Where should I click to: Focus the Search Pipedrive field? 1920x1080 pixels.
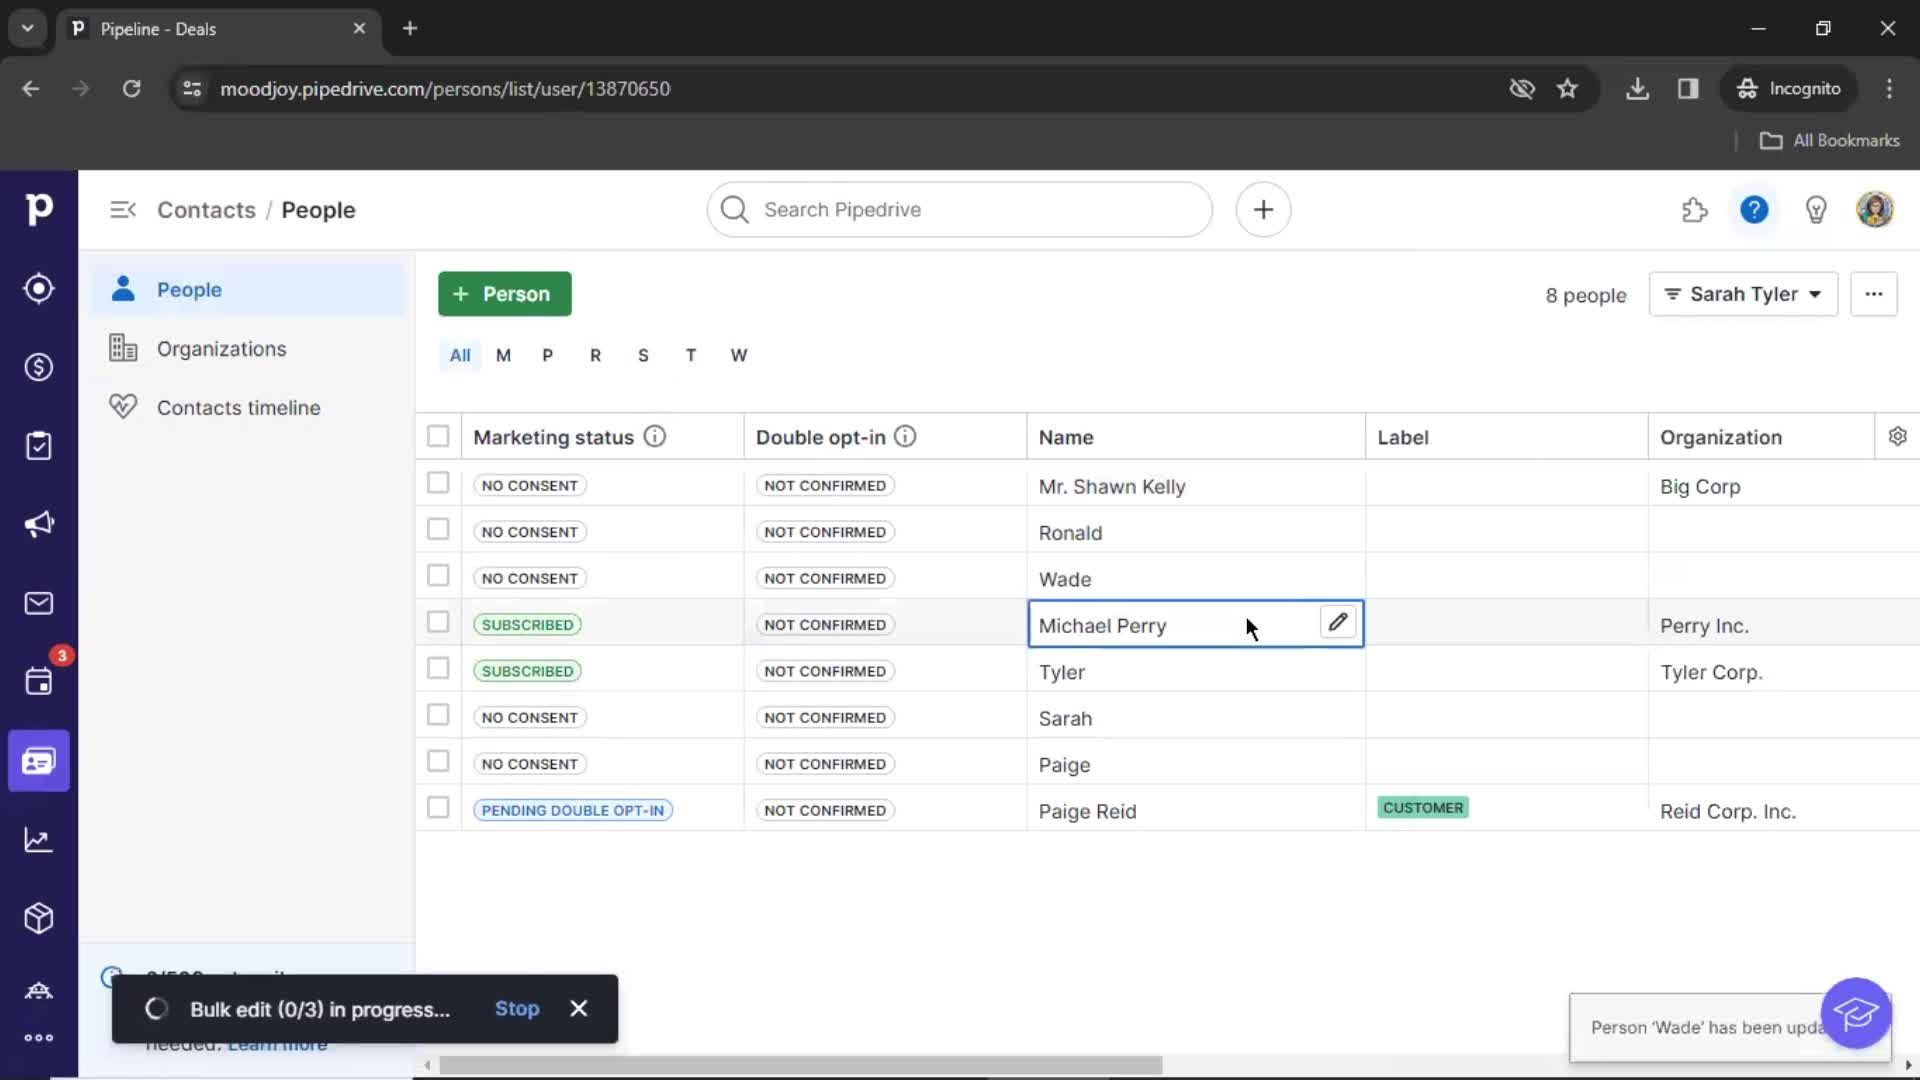960,210
